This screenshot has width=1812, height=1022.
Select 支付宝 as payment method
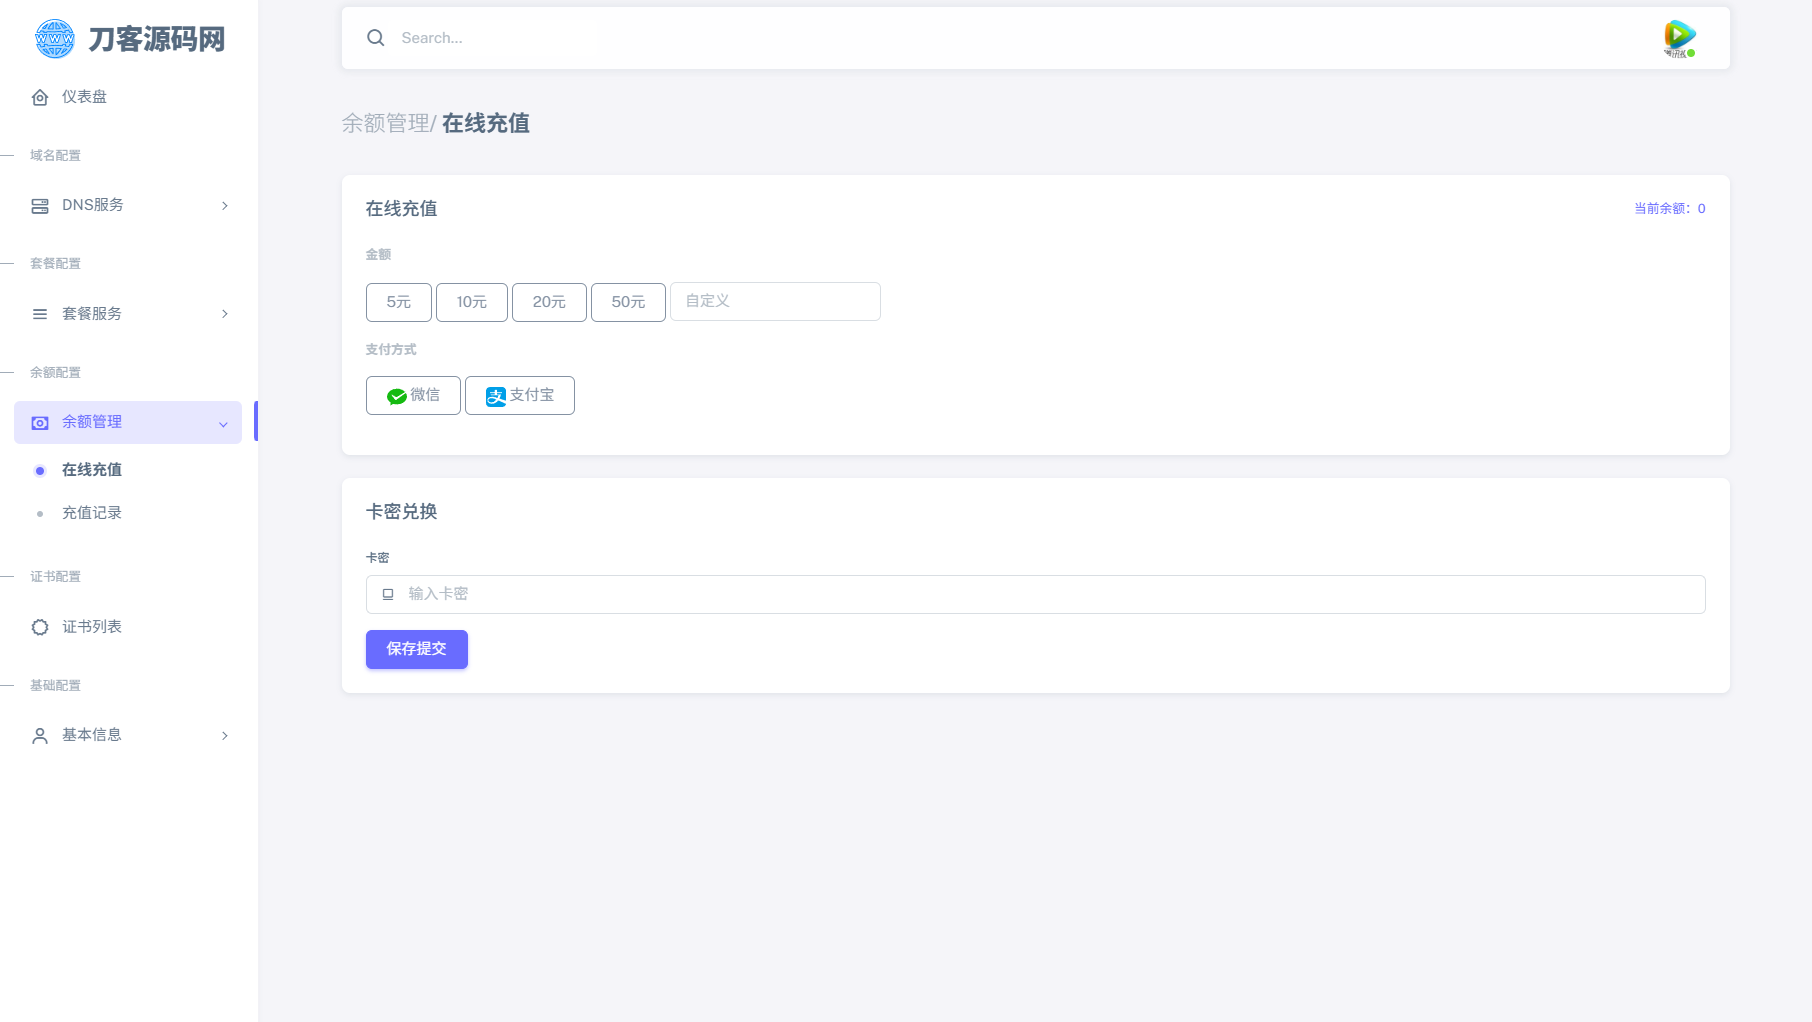519,395
